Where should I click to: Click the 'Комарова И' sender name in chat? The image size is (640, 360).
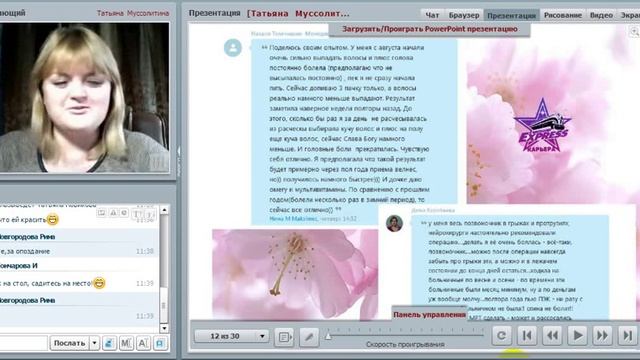[19, 266]
